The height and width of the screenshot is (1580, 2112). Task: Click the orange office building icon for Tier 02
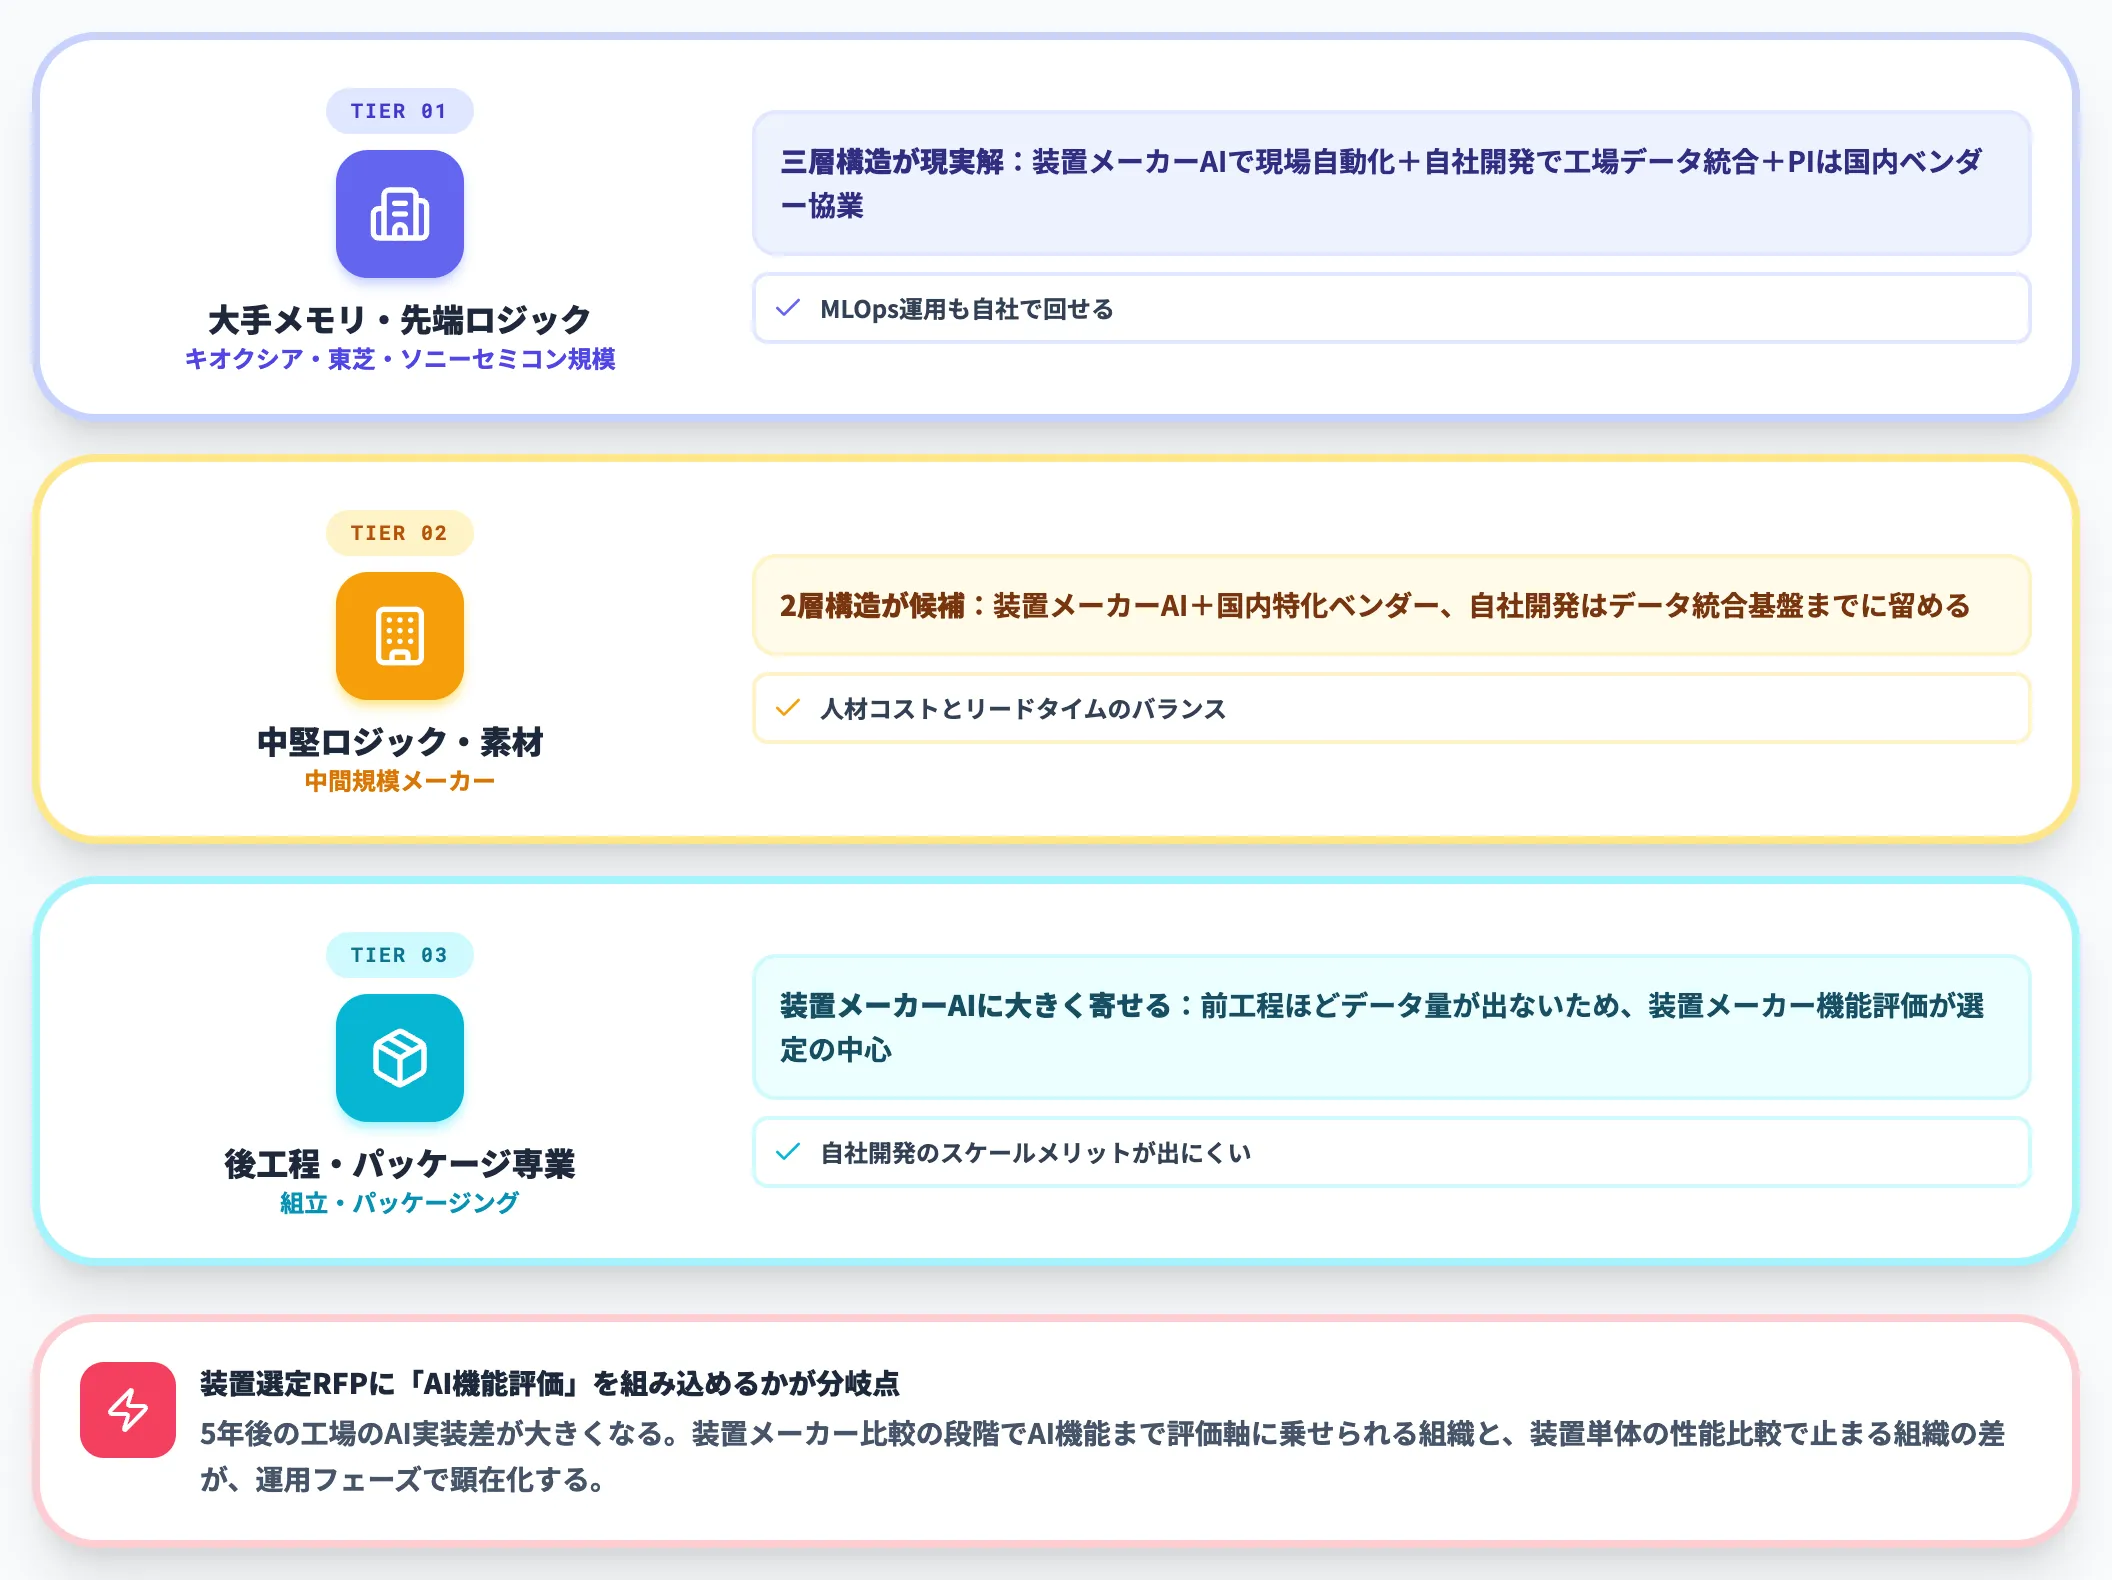point(399,636)
